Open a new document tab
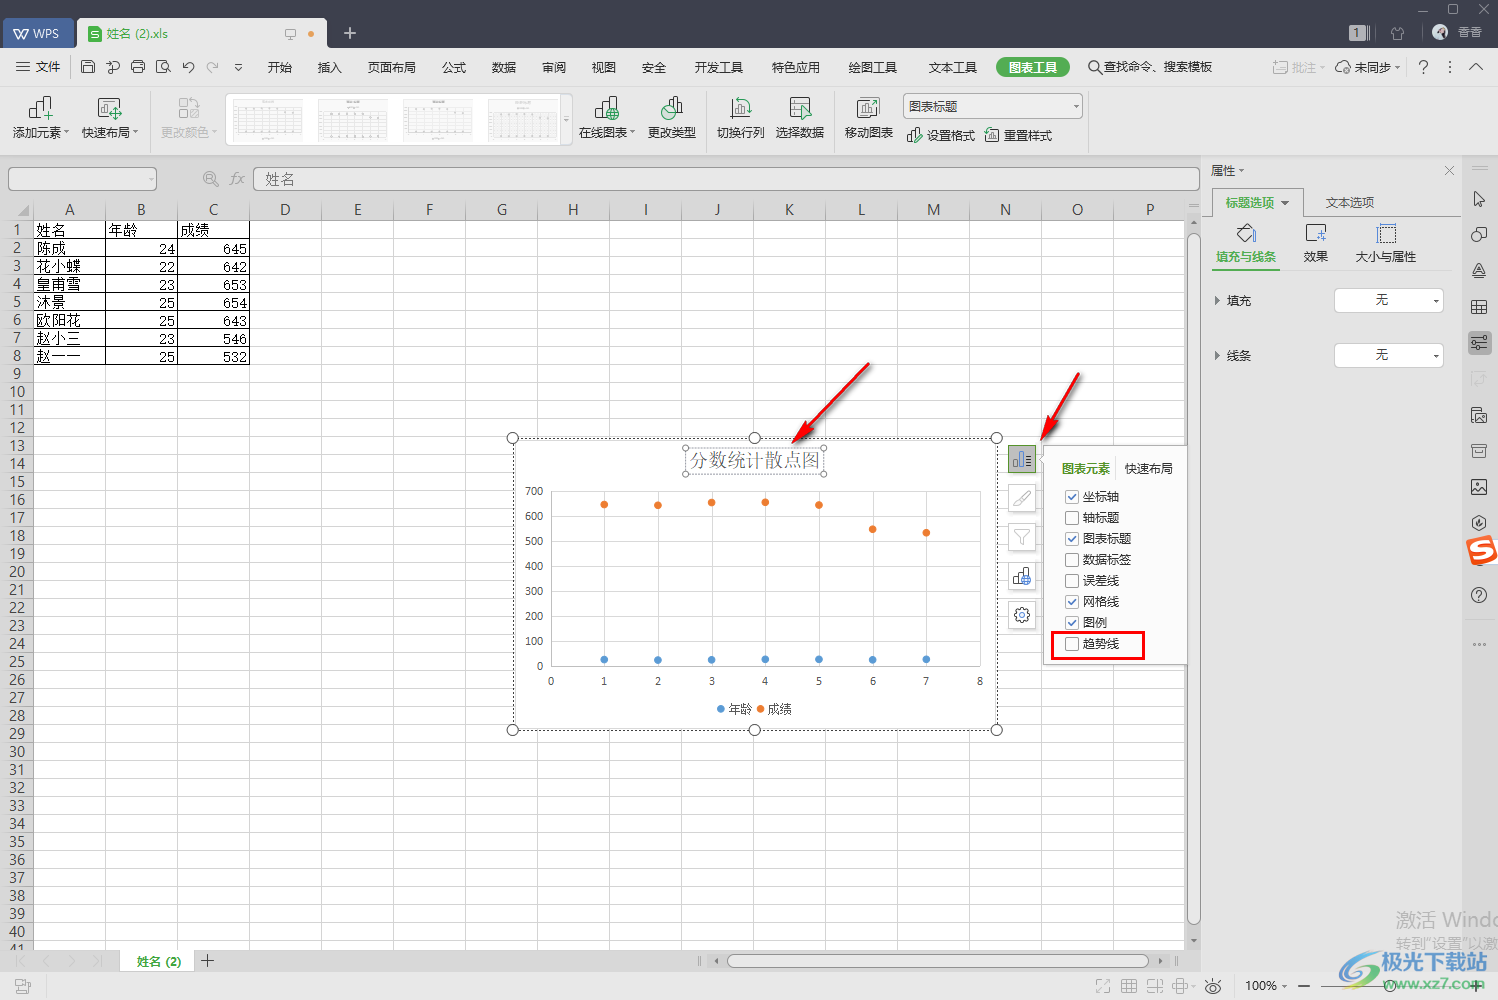The image size is (1498, 1000). point(350,33)
